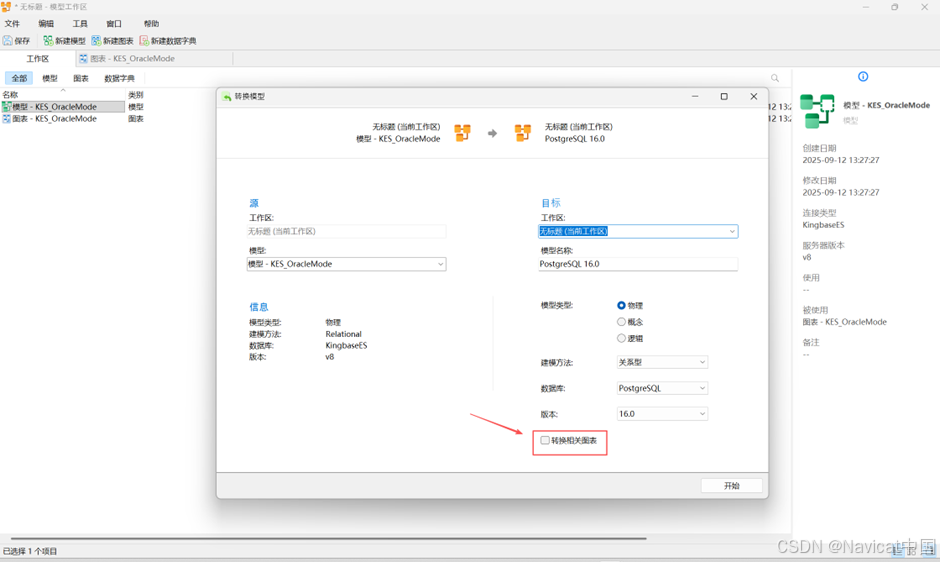Open the 文件 menu

pos(12,24)
